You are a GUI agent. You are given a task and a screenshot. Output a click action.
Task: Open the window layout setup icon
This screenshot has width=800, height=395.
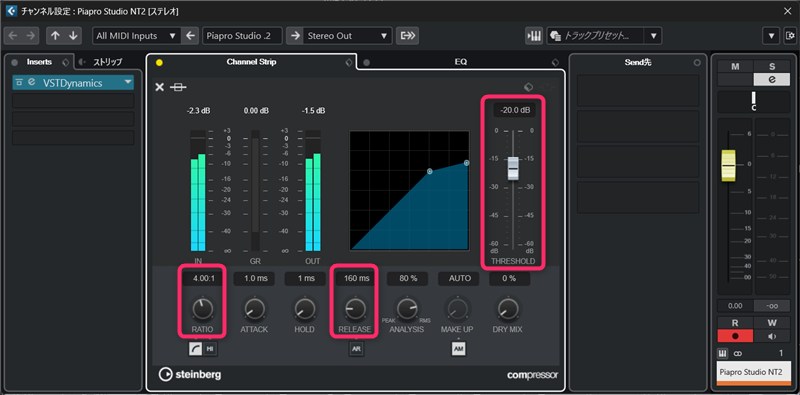[790, 36]
